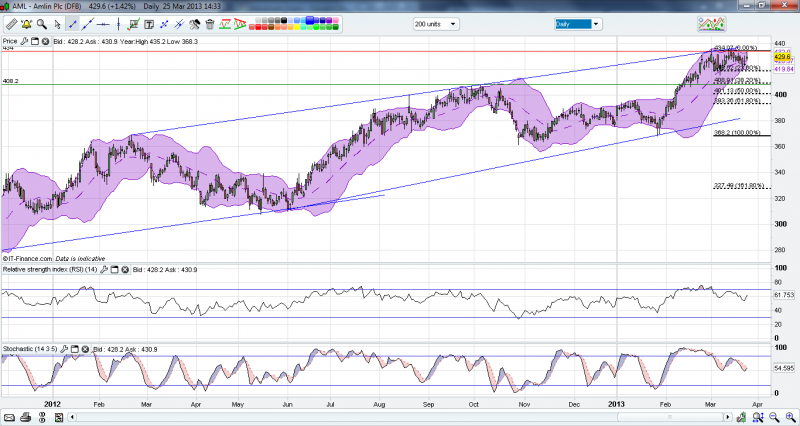Click the right scroll arrow
This screenshot has width=800, height=426.
728,417
